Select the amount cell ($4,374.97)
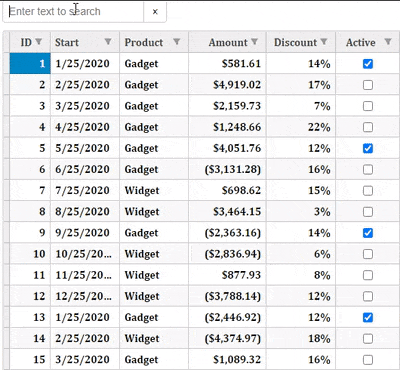The height and width of the screenshot is (370, 400). (x=227, y=338)
